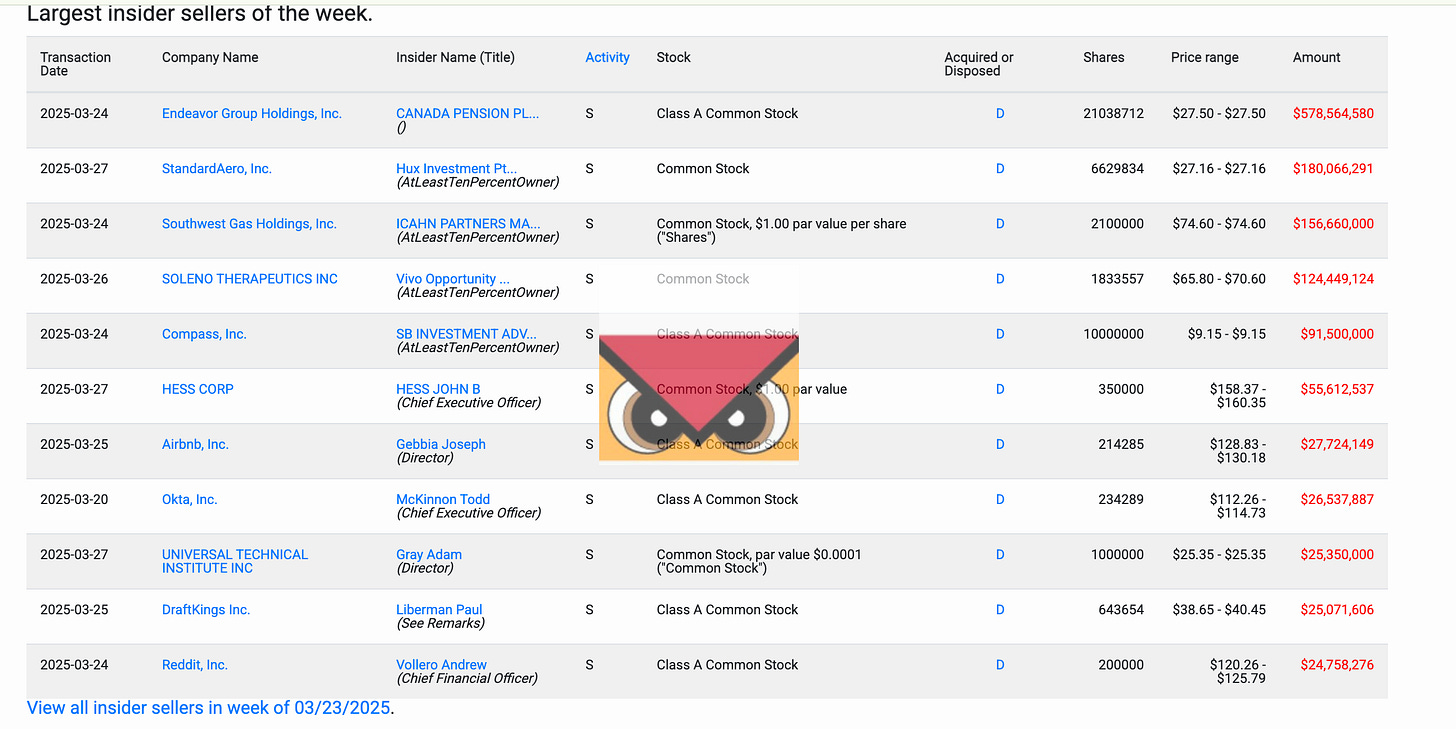Click the amount $25,350,000

click(x=1337, y=554)
